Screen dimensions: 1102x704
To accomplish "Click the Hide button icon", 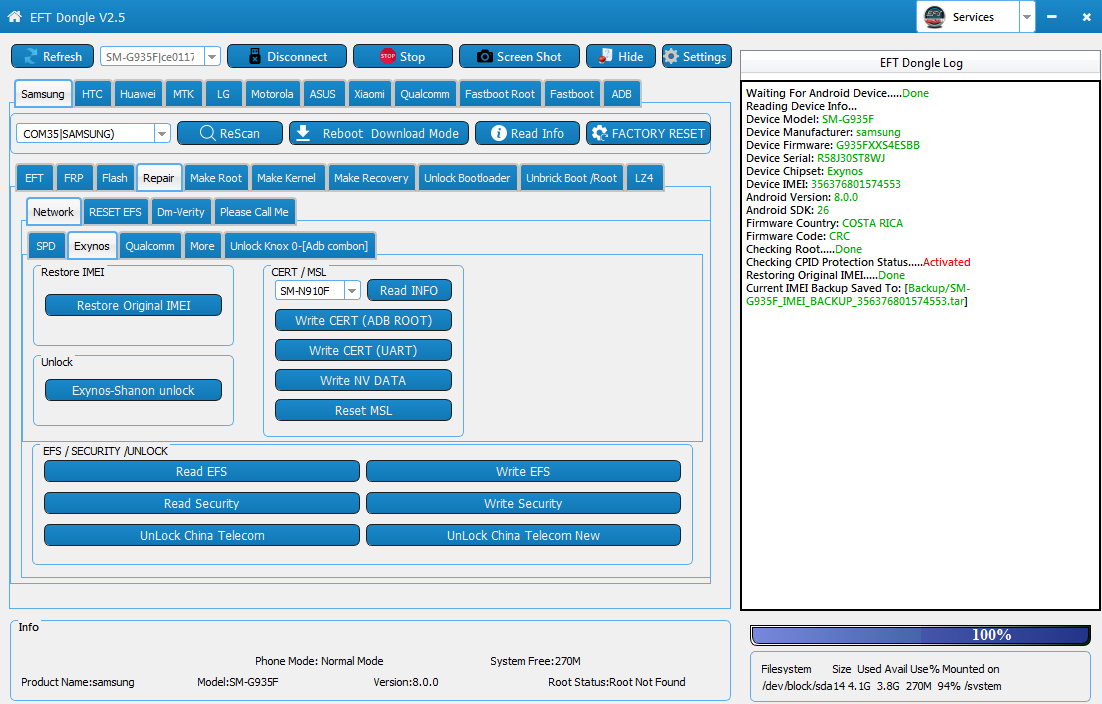I will tap(605, 57).
